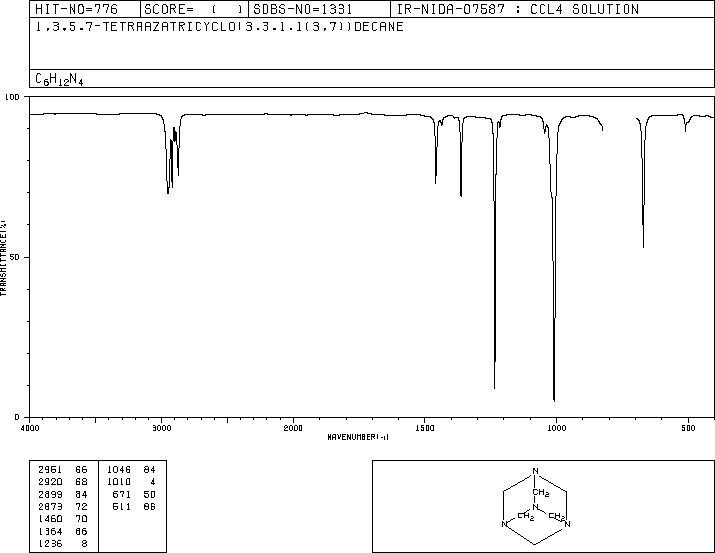The height and width of the screenshot is (553, 715).
Task: Click the TRANSMITTANCE y-axis label
Action: (4, 258)
